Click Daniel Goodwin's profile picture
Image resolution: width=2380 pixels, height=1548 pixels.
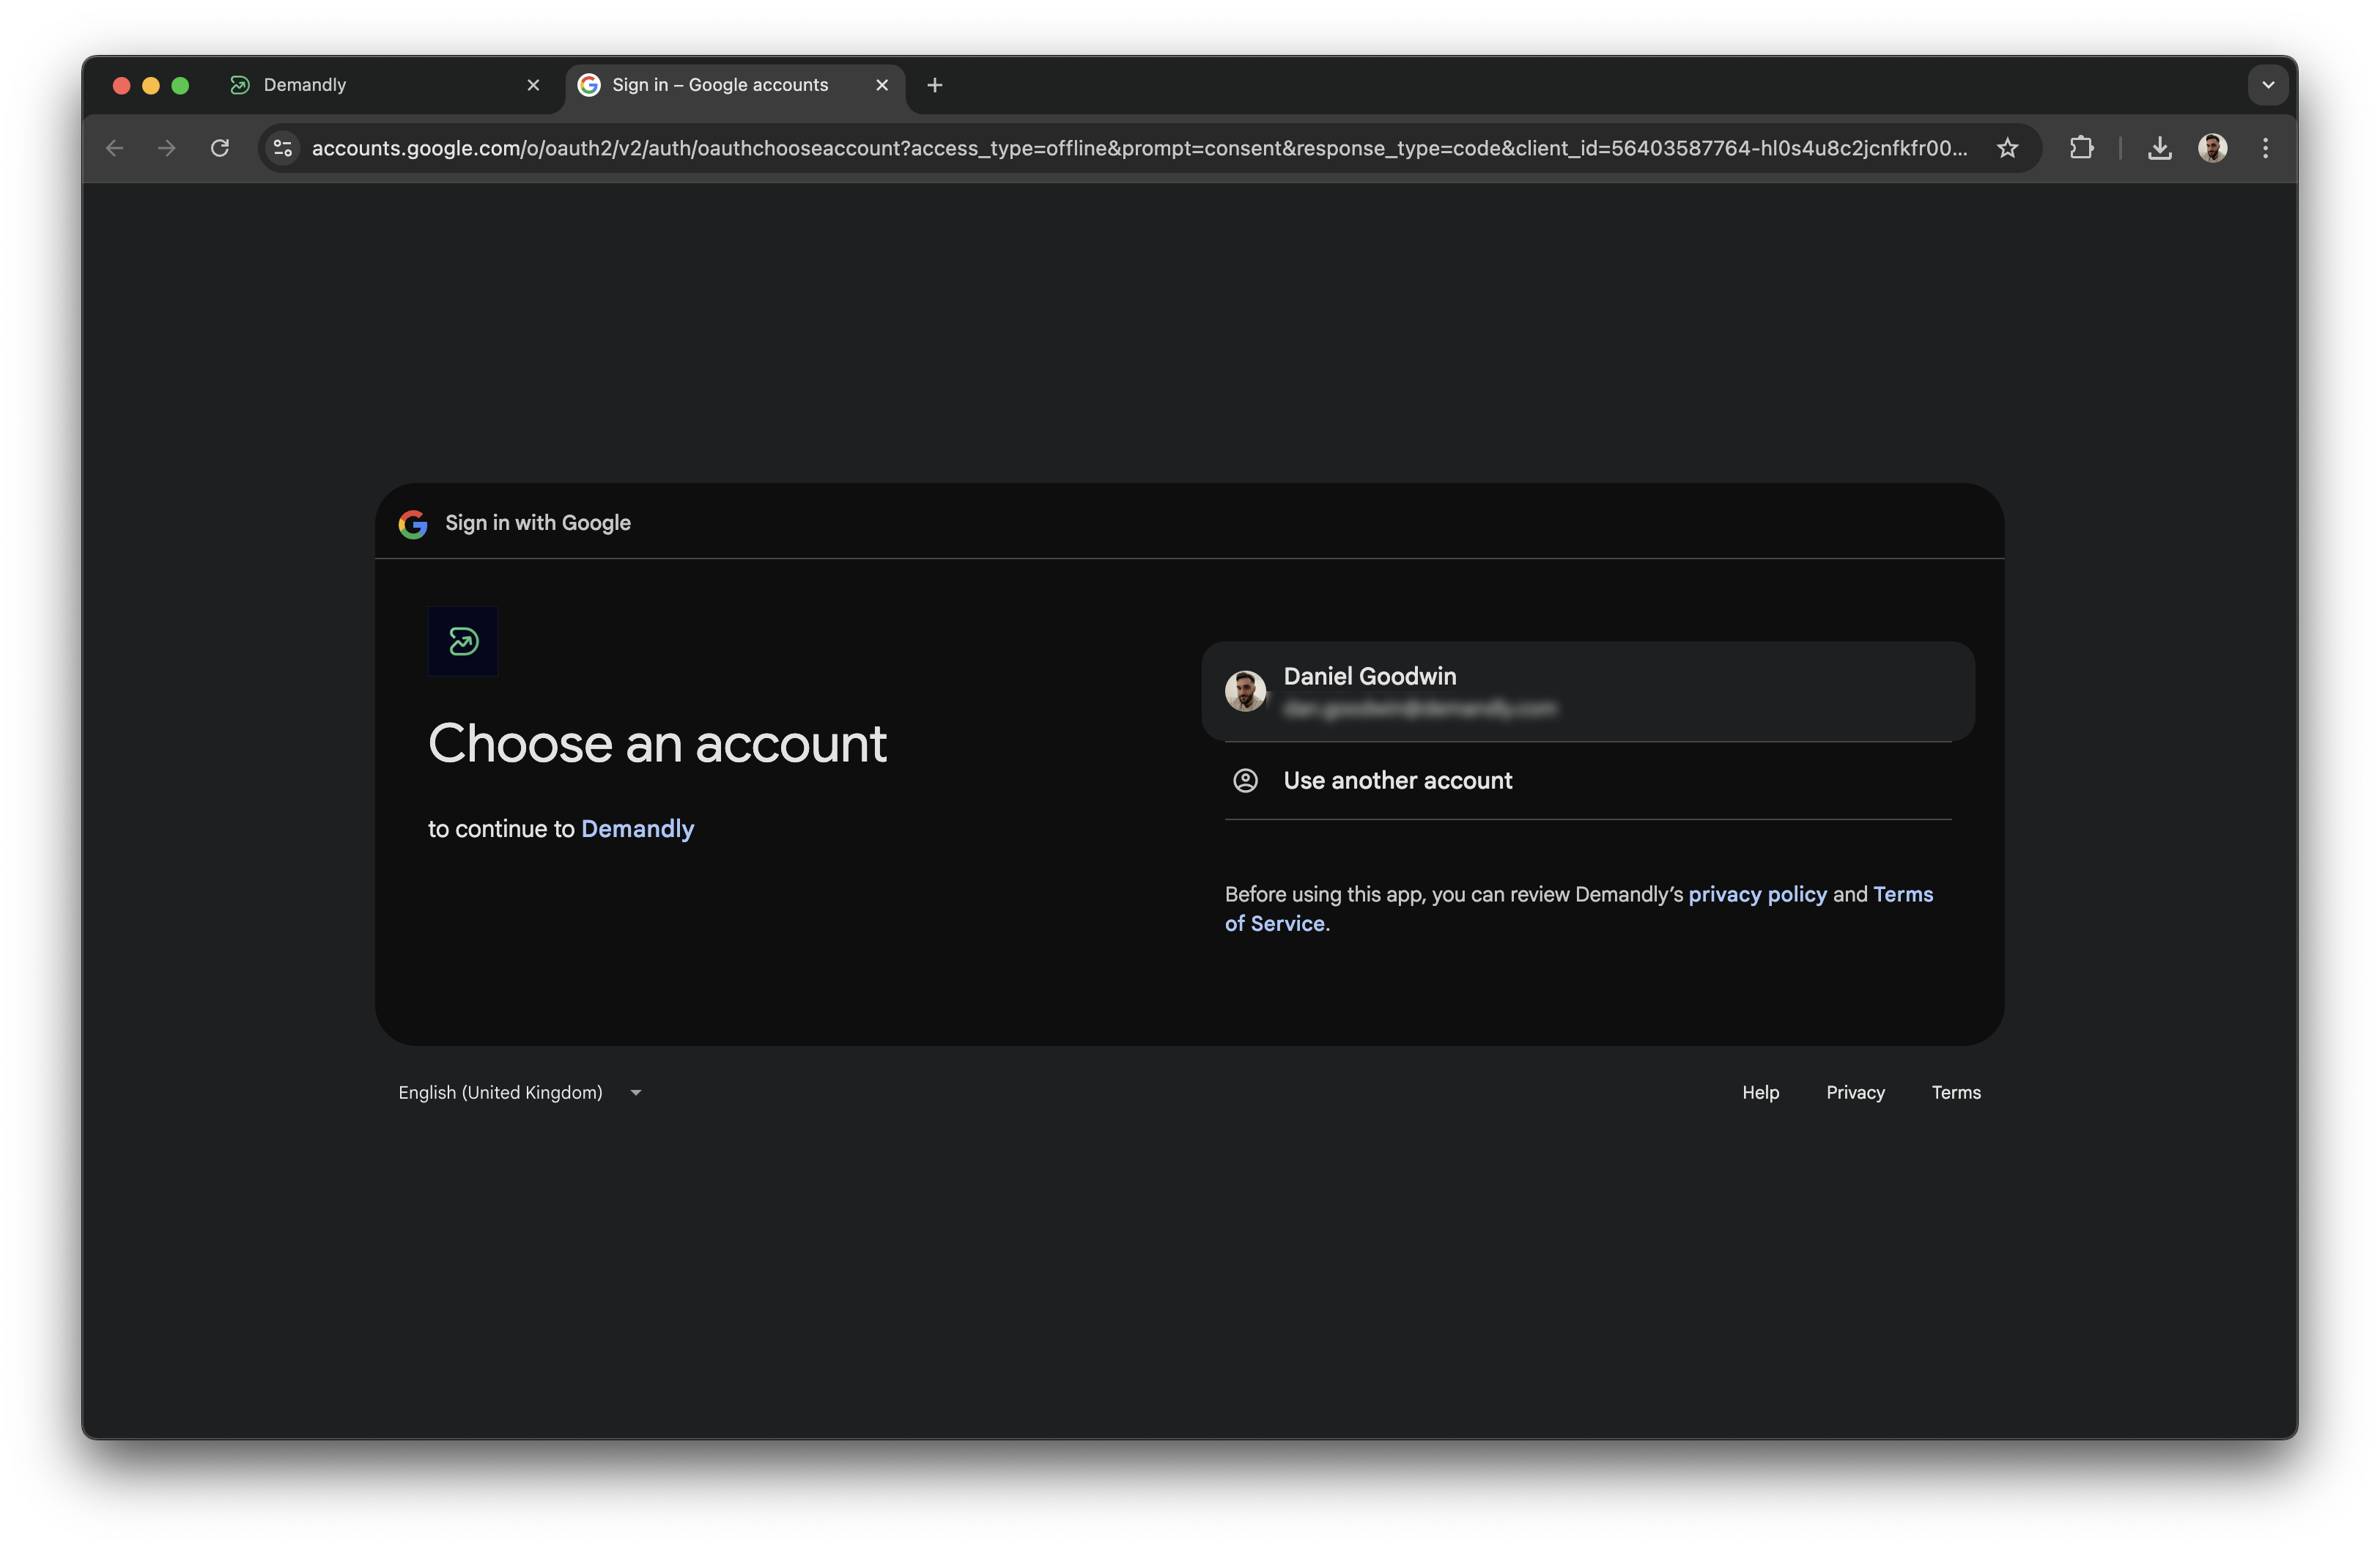click(1246, 691)
